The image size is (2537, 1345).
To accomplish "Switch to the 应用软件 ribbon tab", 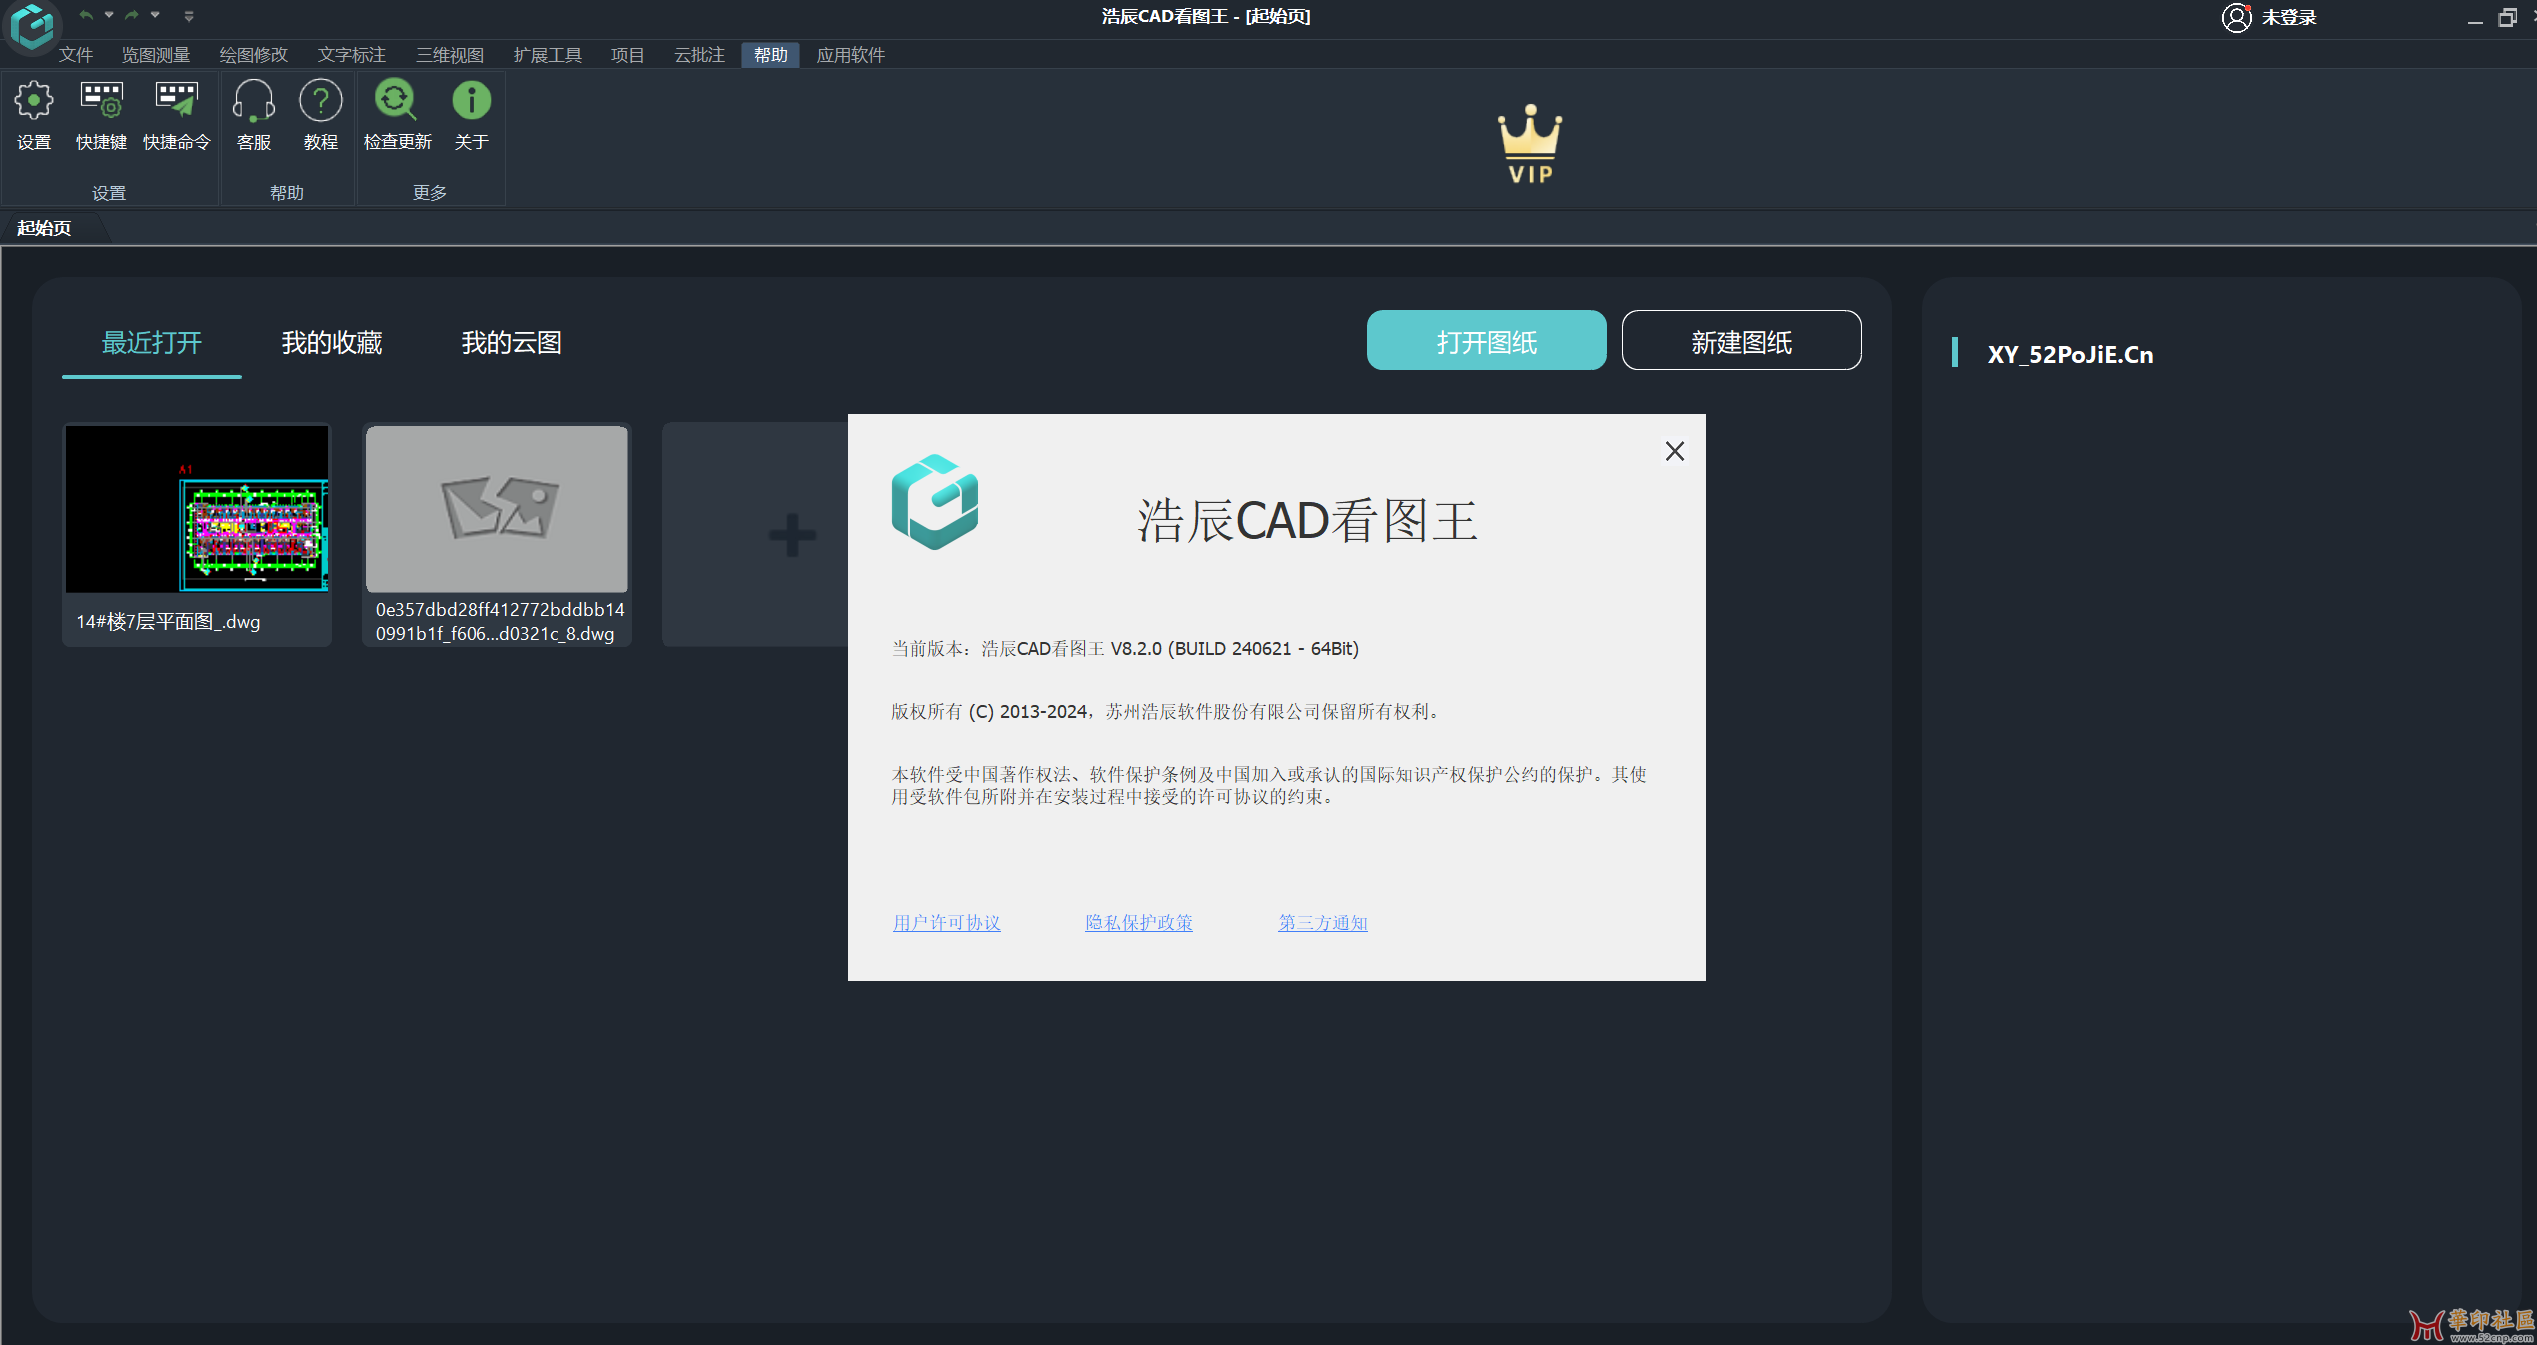I will [x=851, y=55].
